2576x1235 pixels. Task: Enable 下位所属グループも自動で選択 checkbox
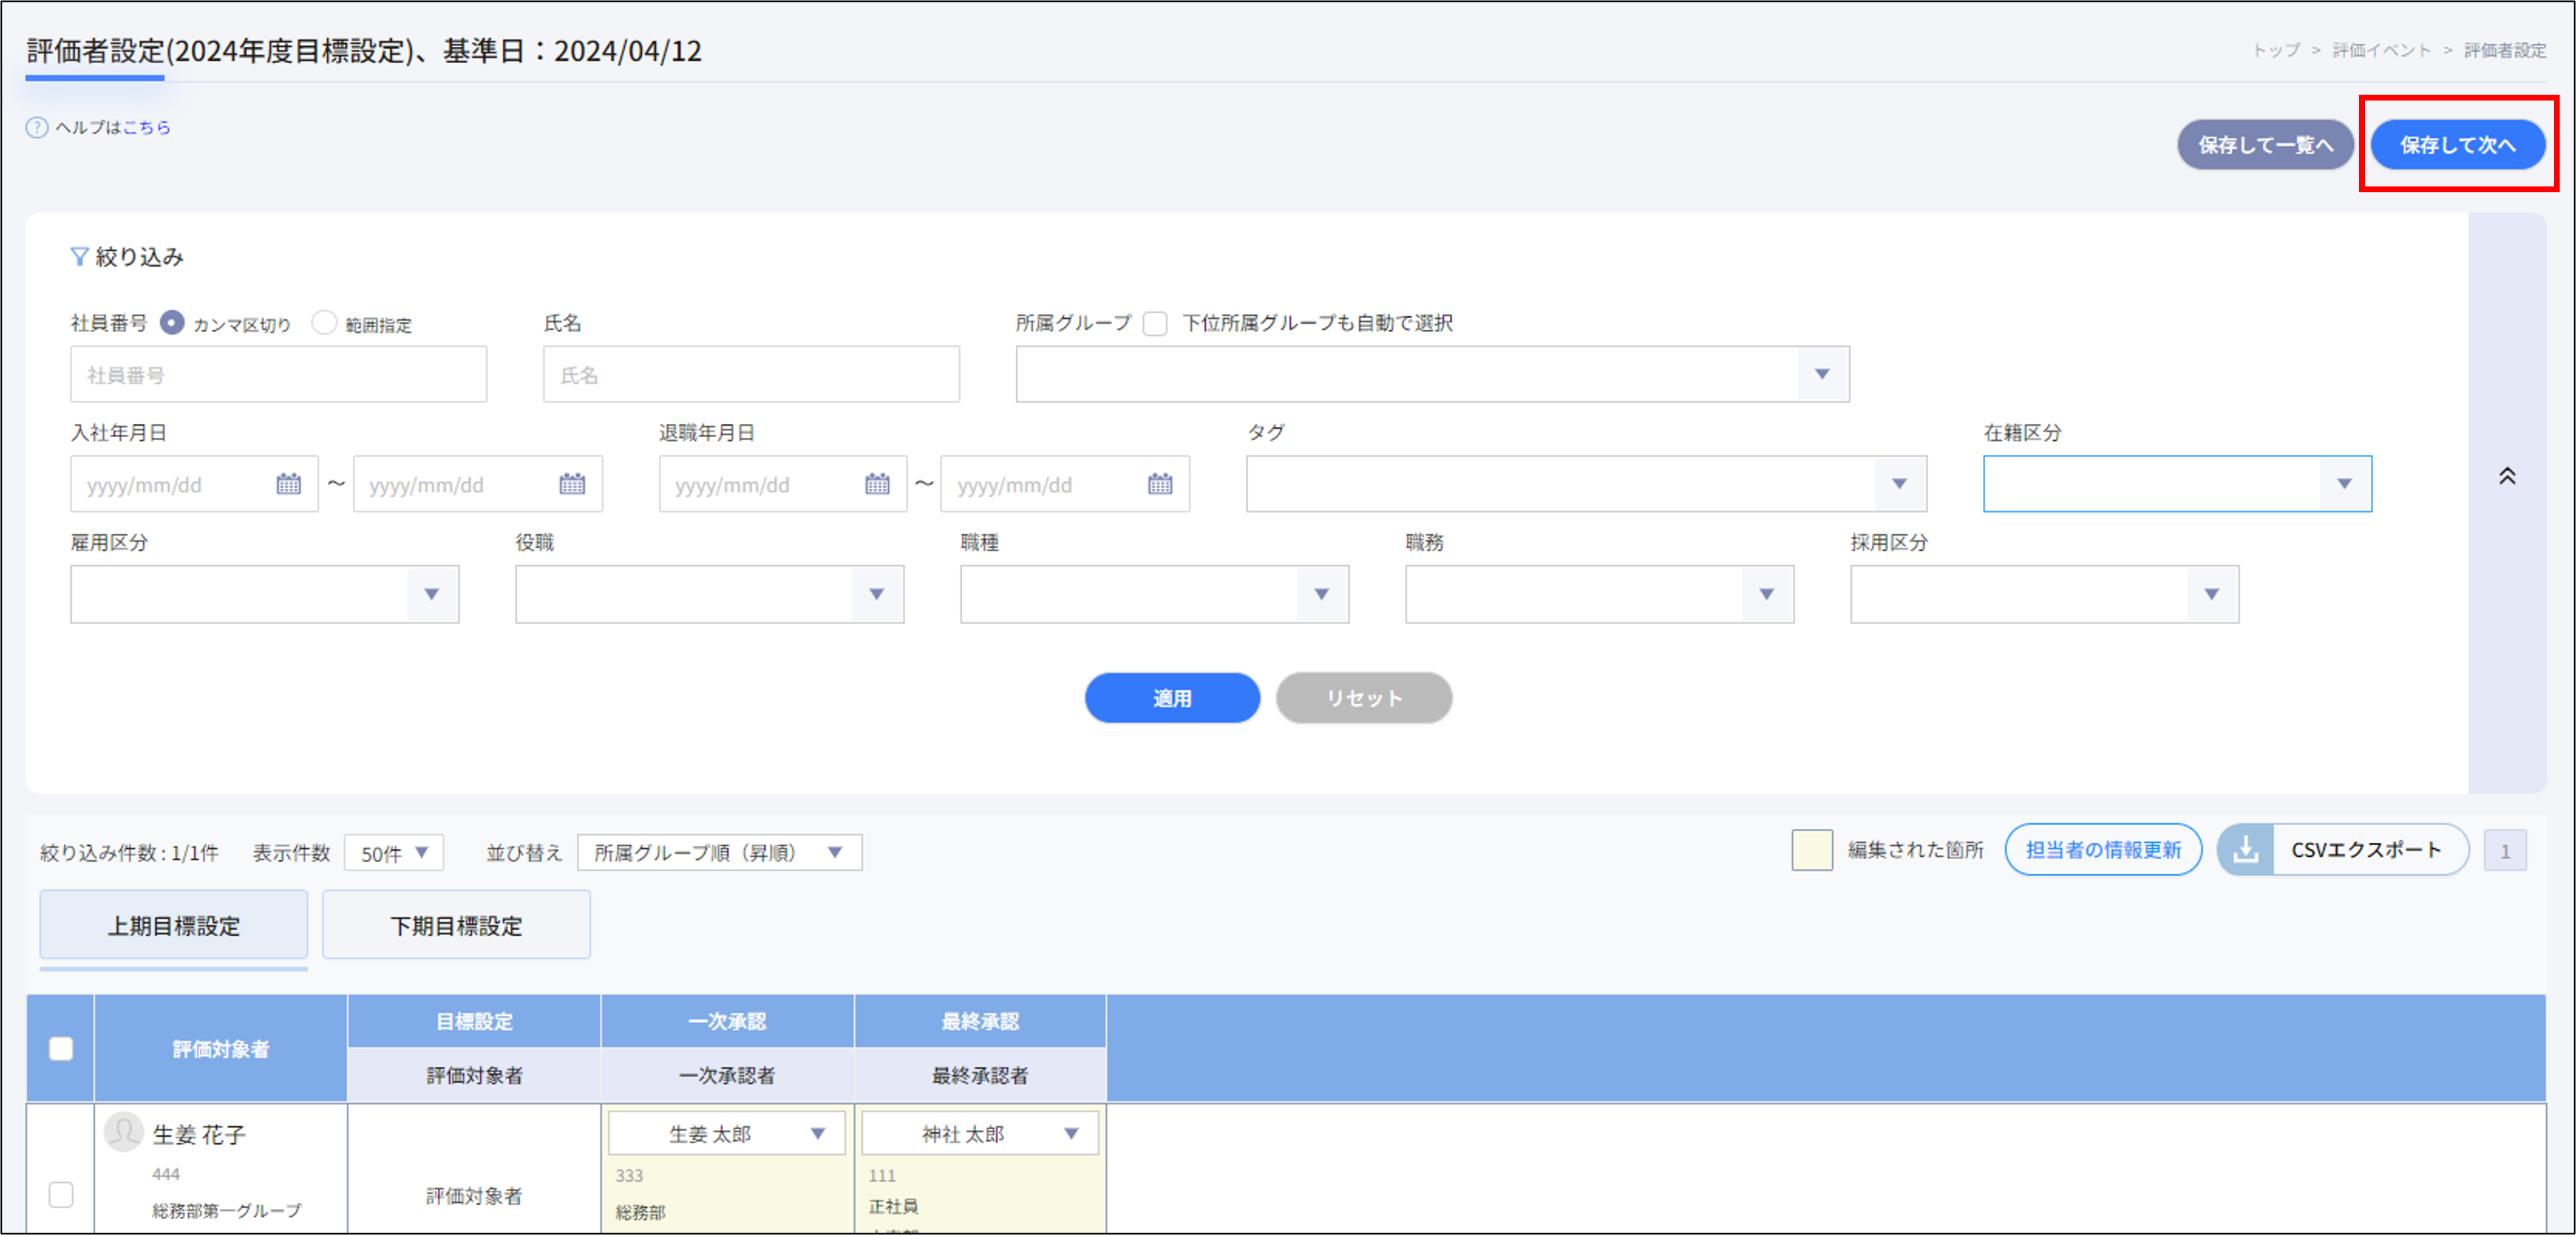[1156, 323]
